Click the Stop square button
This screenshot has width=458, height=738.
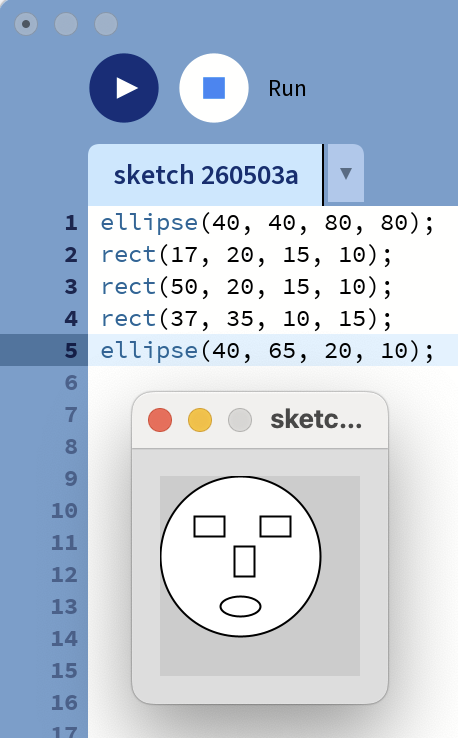point(214,88)
